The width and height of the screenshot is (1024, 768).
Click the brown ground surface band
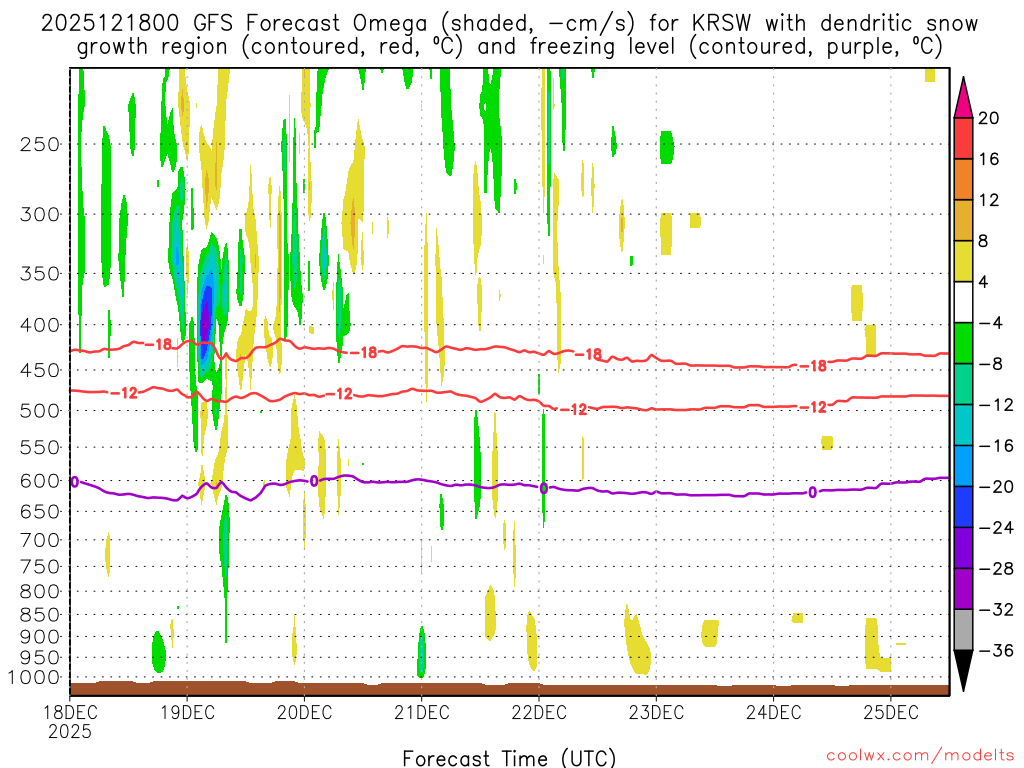click(509, 689)
